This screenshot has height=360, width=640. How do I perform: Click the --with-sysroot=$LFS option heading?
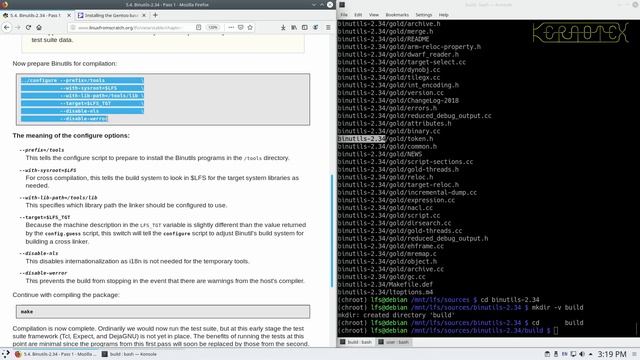(x=48, y=170)
